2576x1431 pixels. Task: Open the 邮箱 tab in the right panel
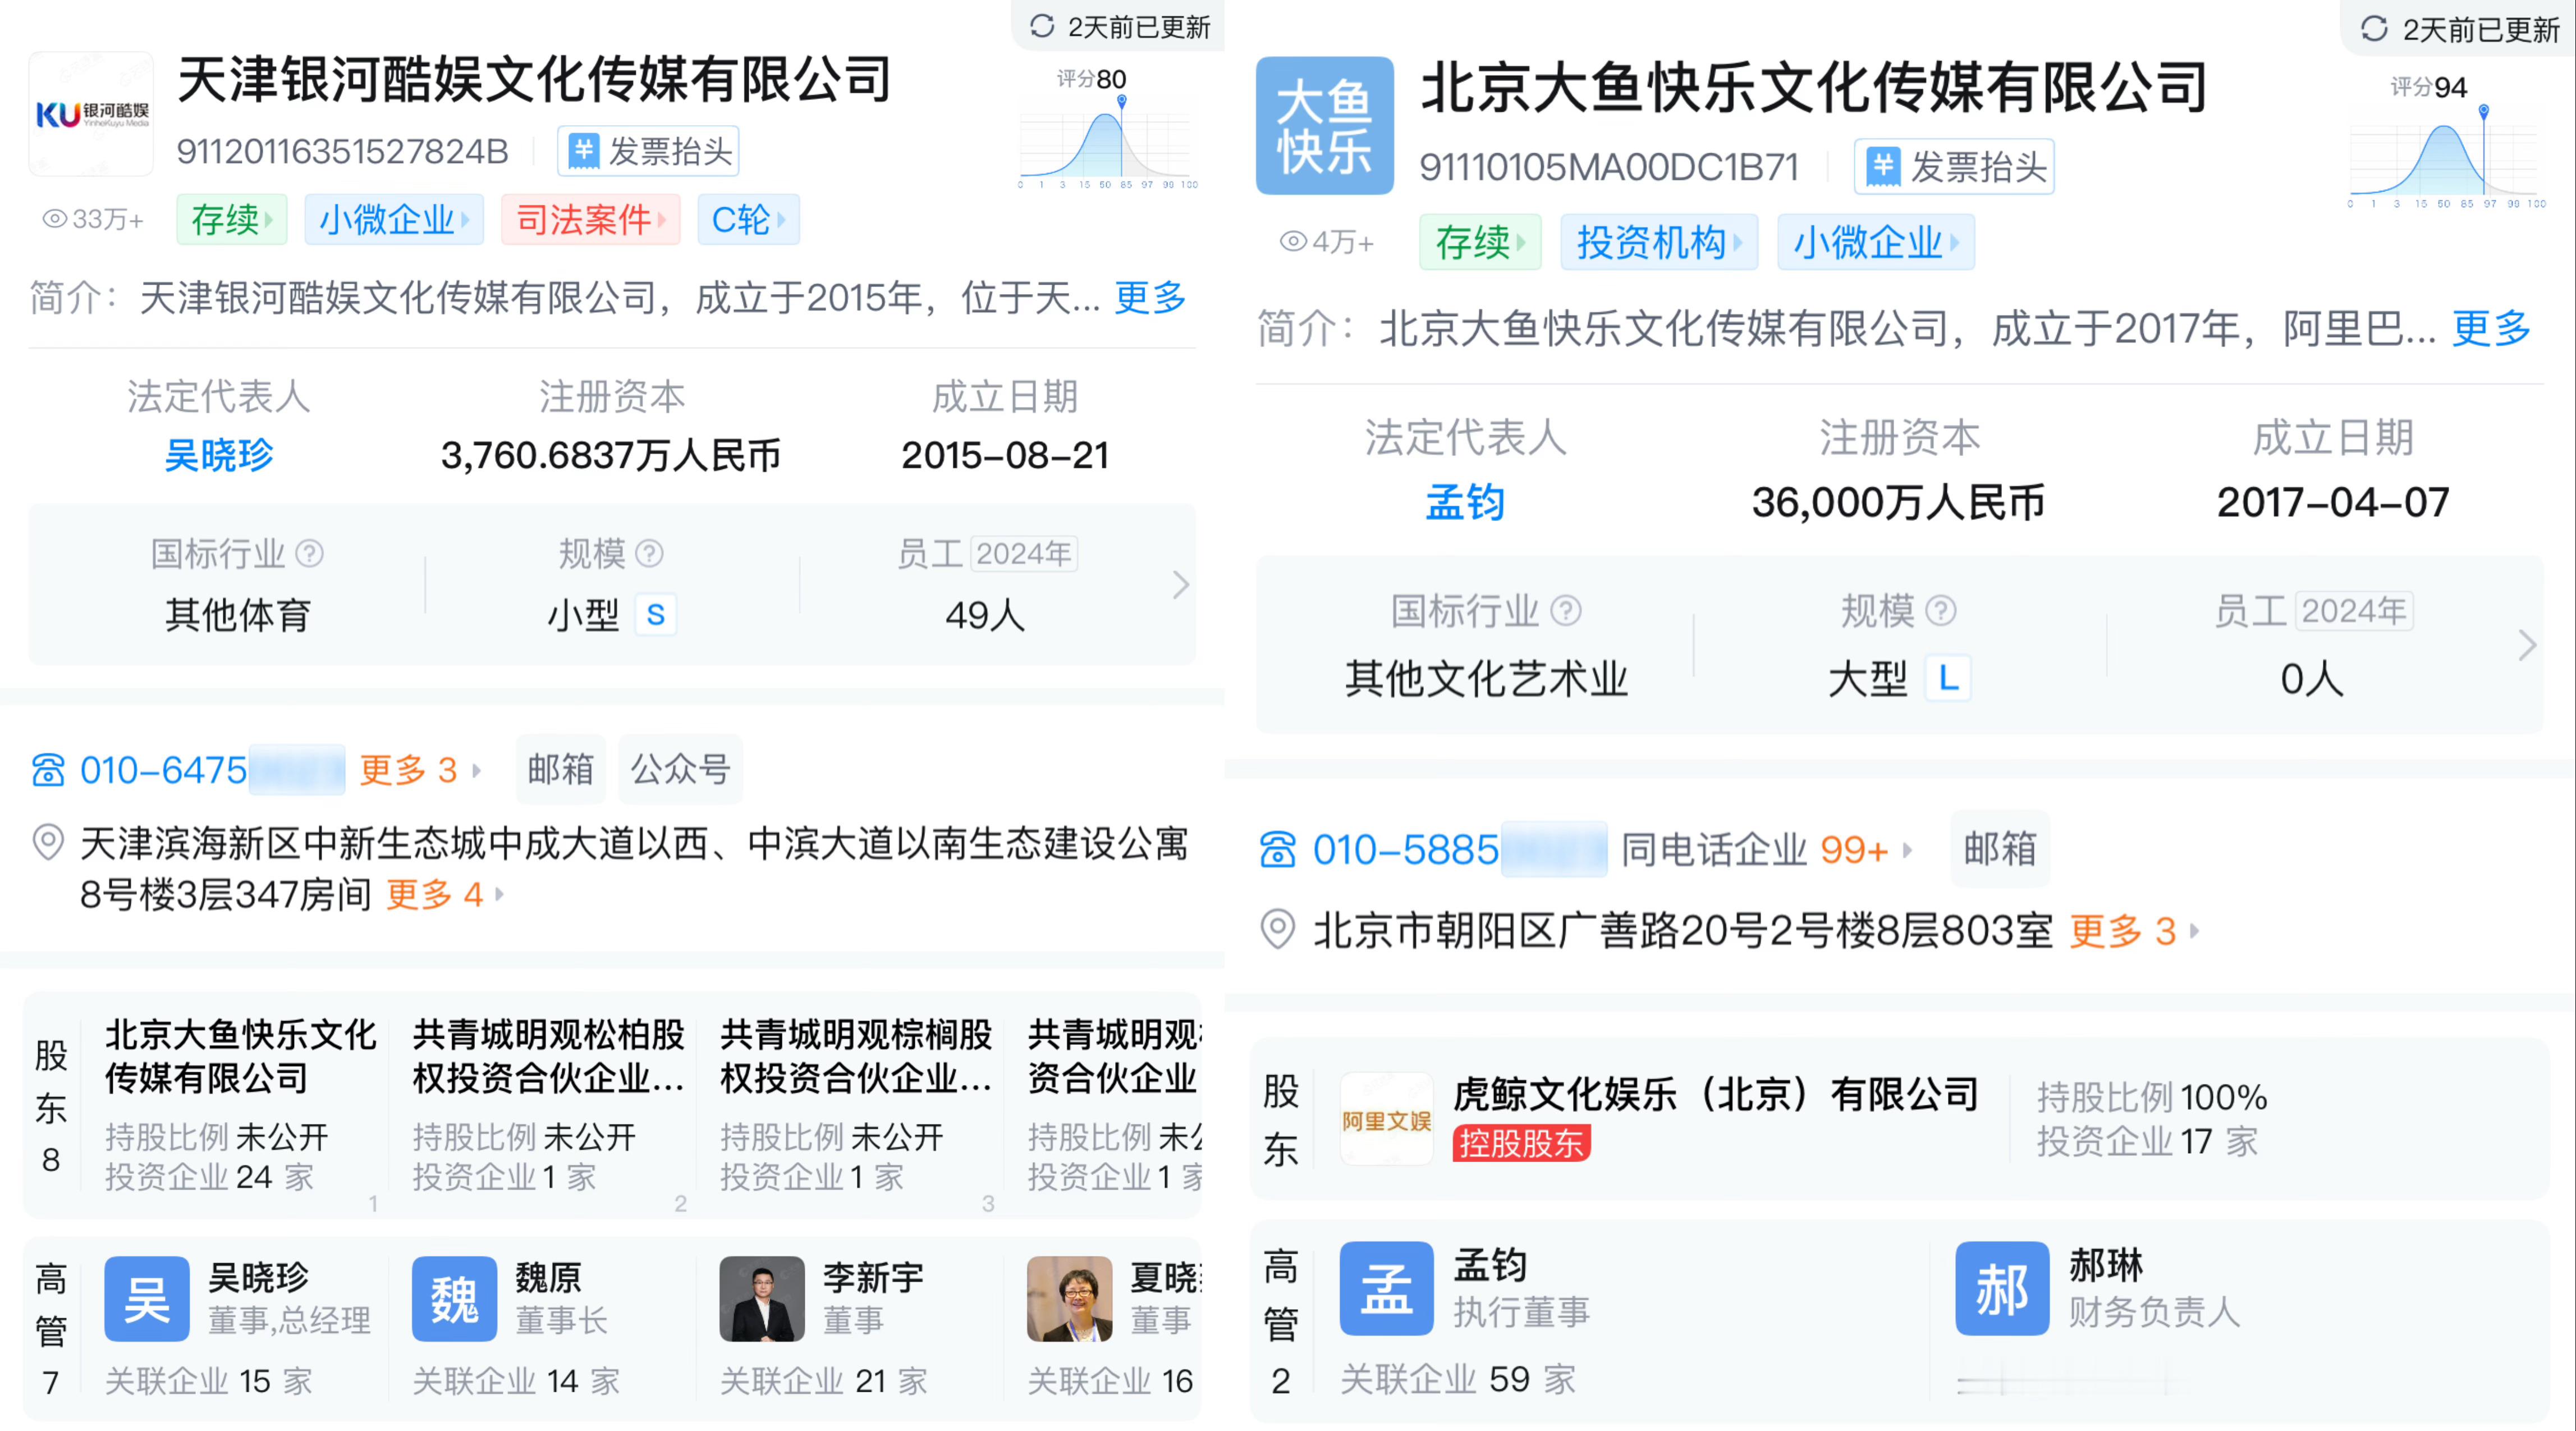click(x=1999, y=849)
